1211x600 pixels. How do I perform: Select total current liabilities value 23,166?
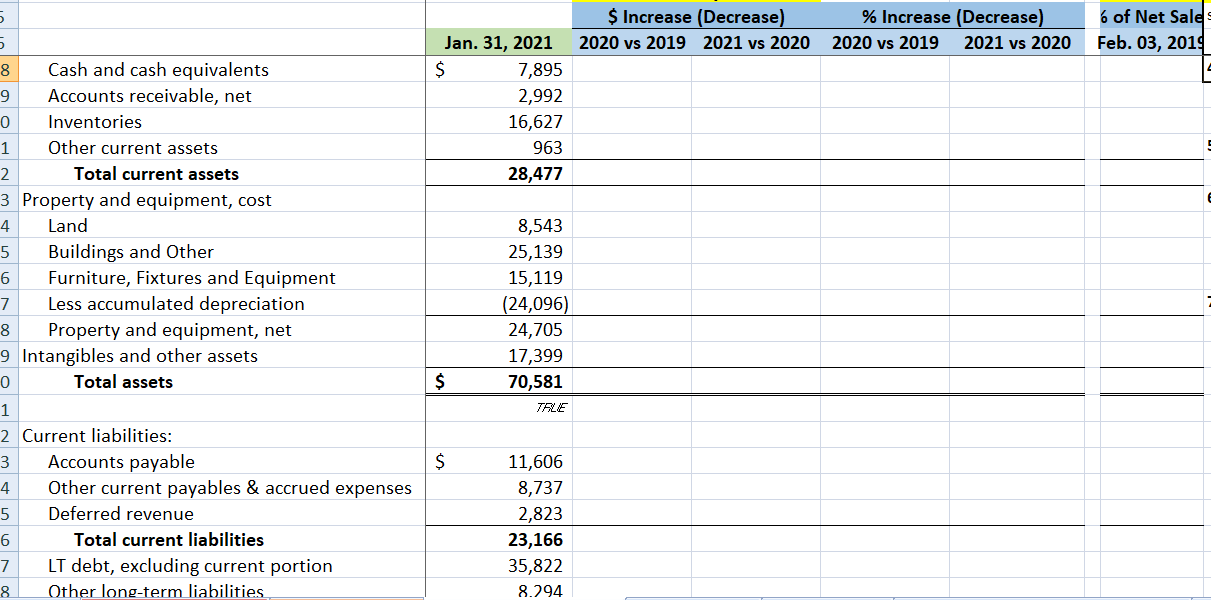click(x=499, y=539)
